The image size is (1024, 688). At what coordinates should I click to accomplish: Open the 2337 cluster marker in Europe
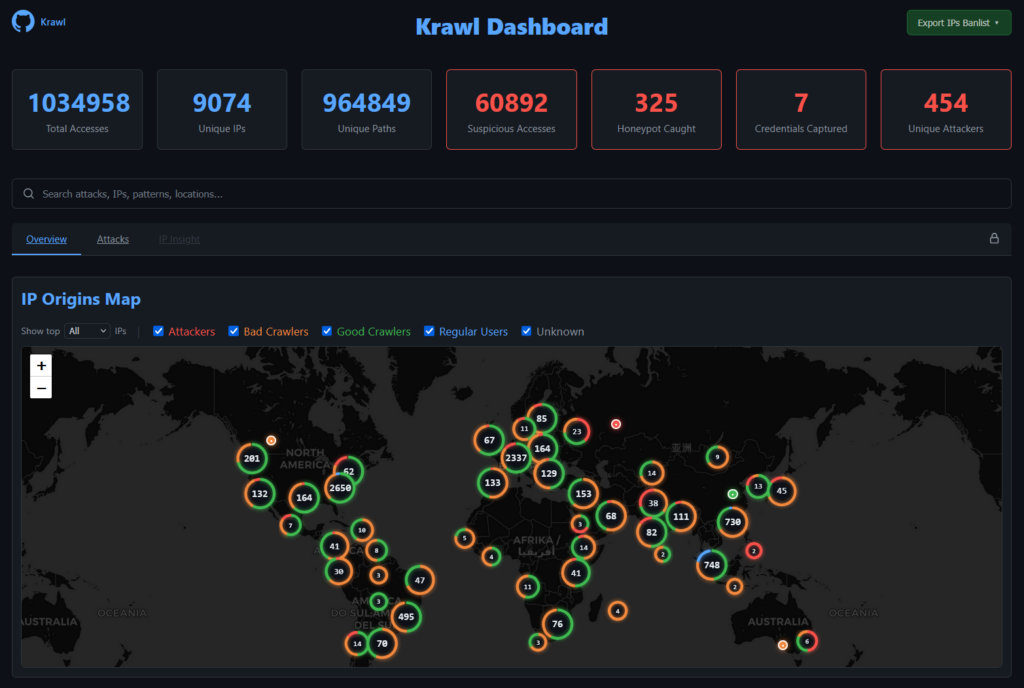click(516, 458)
